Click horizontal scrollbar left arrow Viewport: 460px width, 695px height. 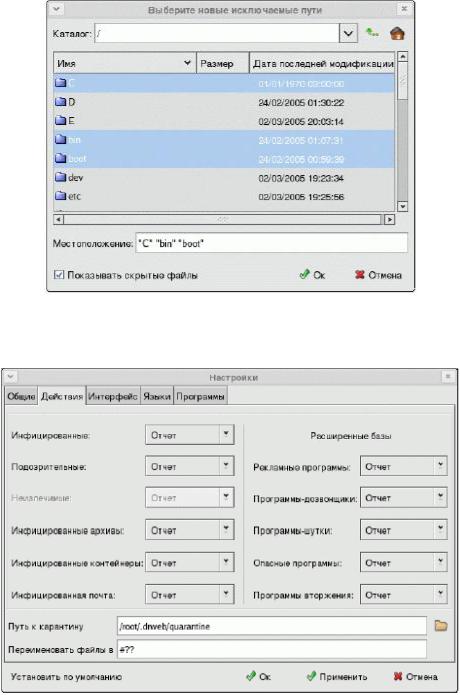click(58, 219)
